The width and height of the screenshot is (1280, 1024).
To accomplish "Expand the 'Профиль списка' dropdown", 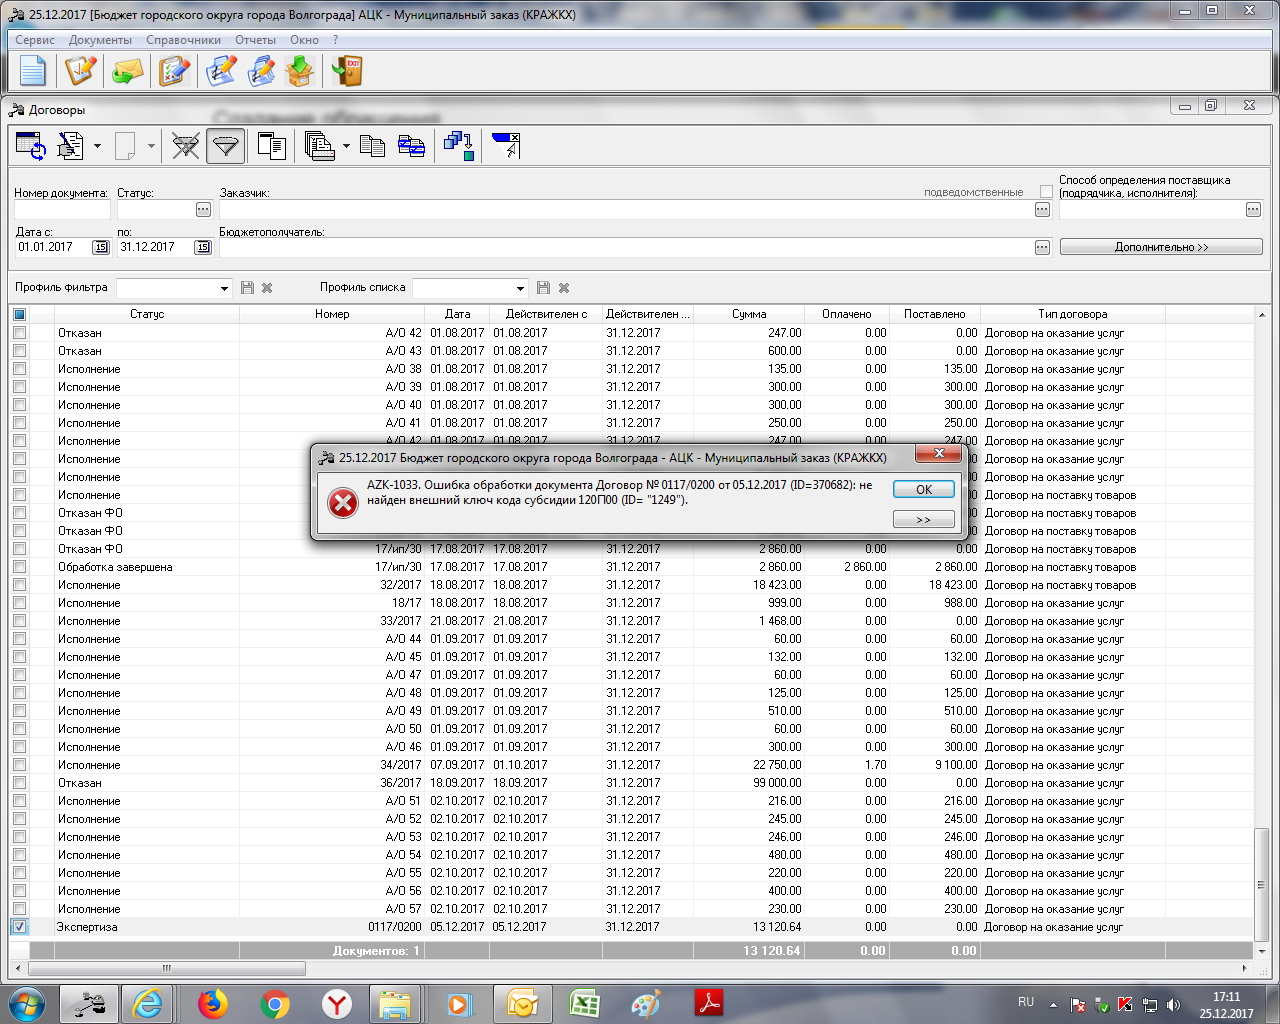I will pyautogui.click(x=520, y=288).
